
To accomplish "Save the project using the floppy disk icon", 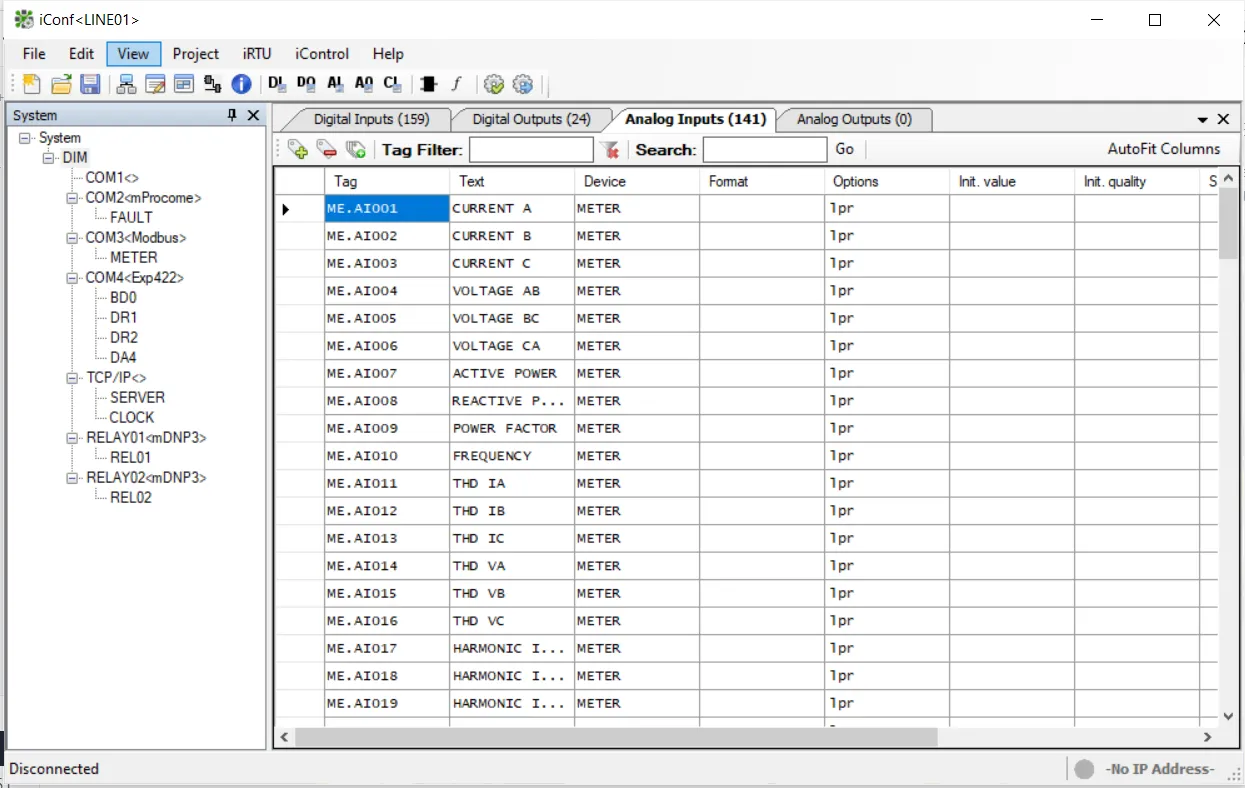I will [x=90, y=84].
